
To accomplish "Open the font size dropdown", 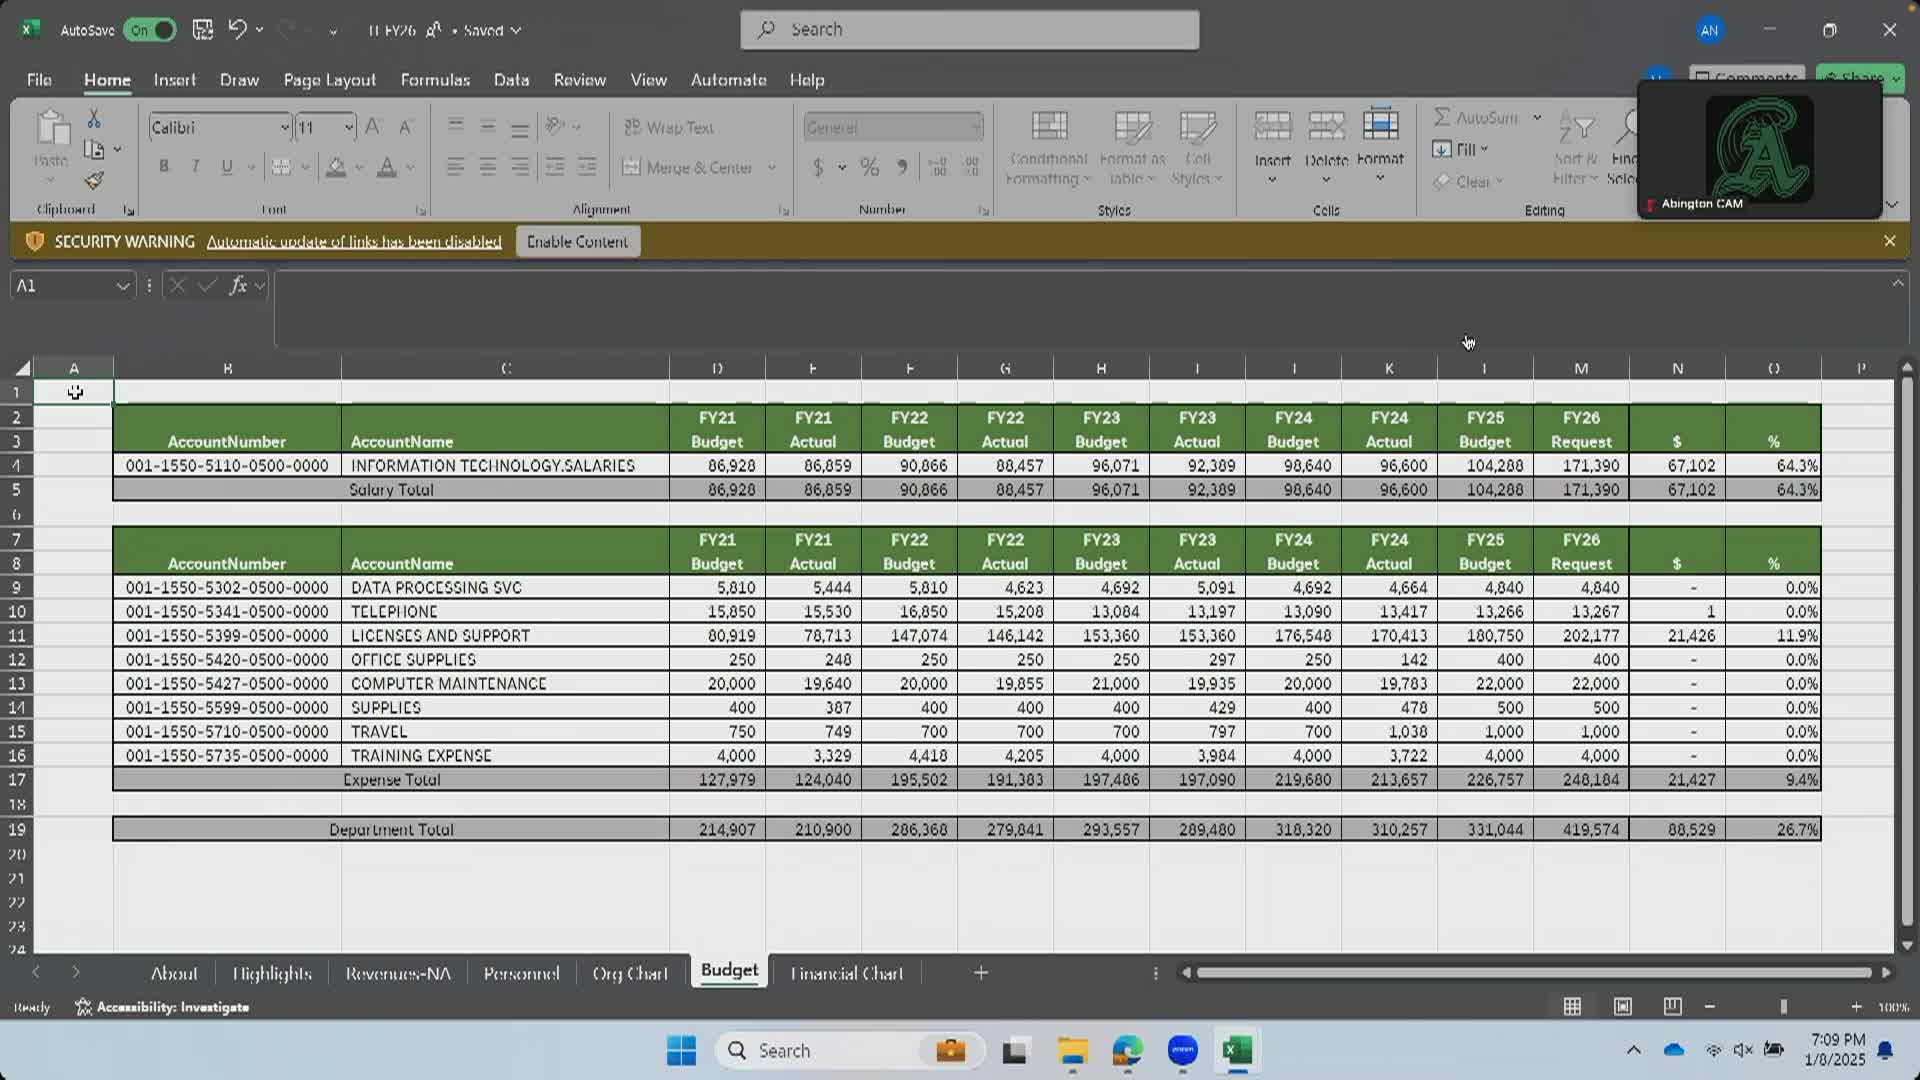I will (349, 127).
